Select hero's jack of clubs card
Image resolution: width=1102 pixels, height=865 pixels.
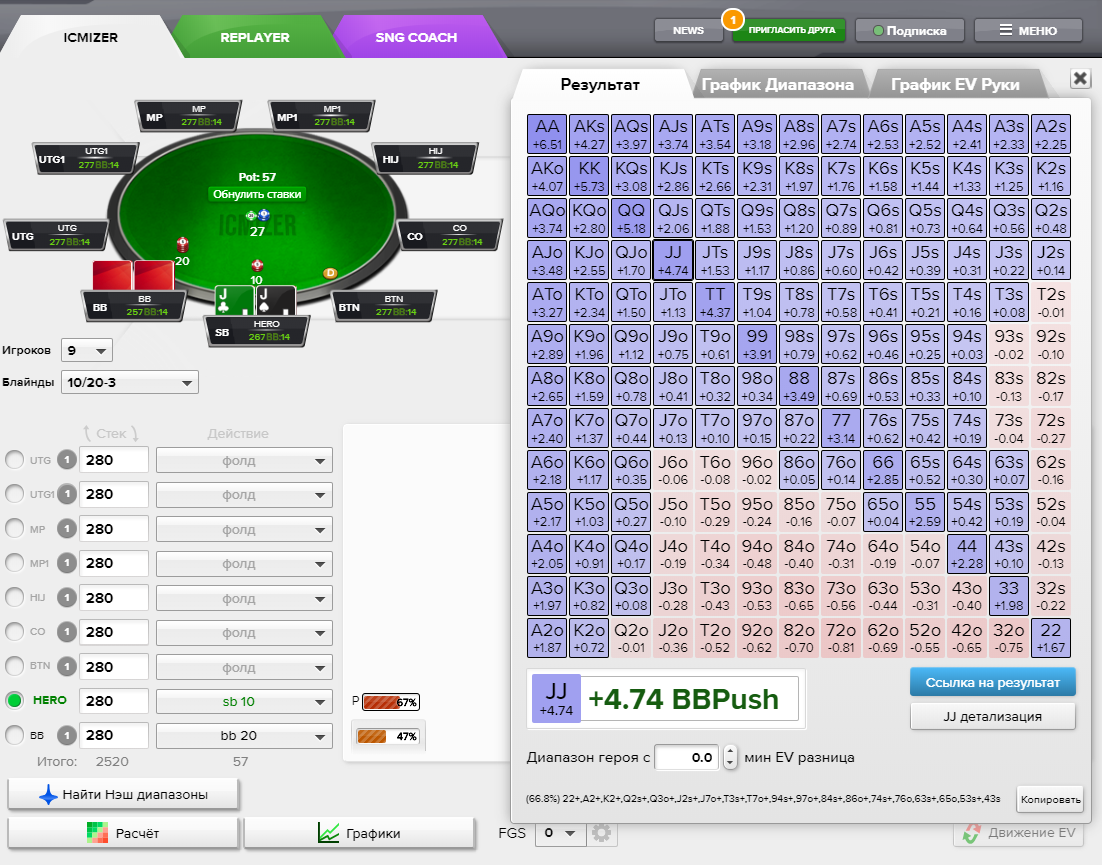click(234, 301)
